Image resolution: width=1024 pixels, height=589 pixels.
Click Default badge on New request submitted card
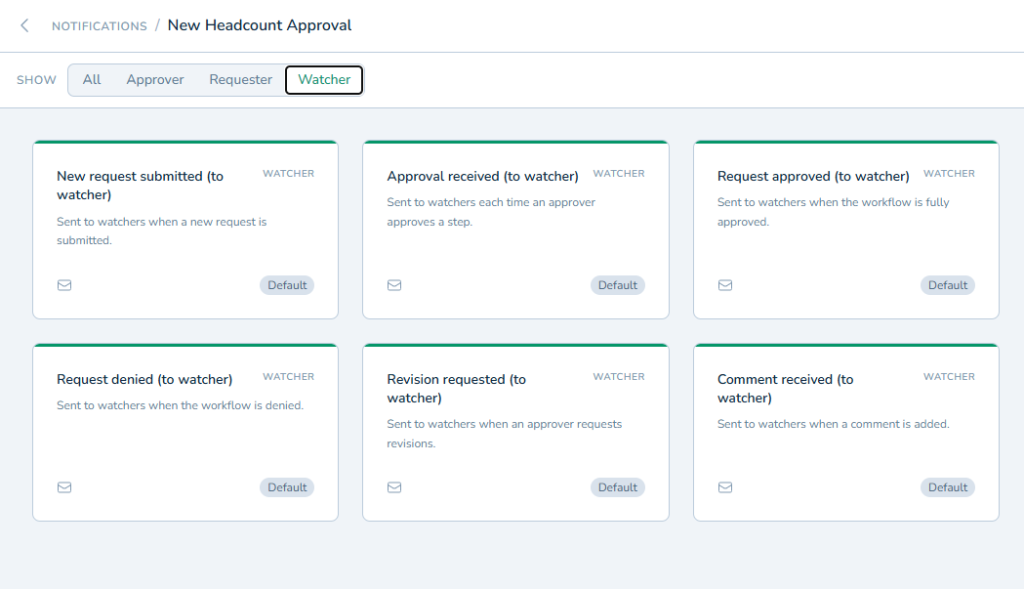click(287, 285)
